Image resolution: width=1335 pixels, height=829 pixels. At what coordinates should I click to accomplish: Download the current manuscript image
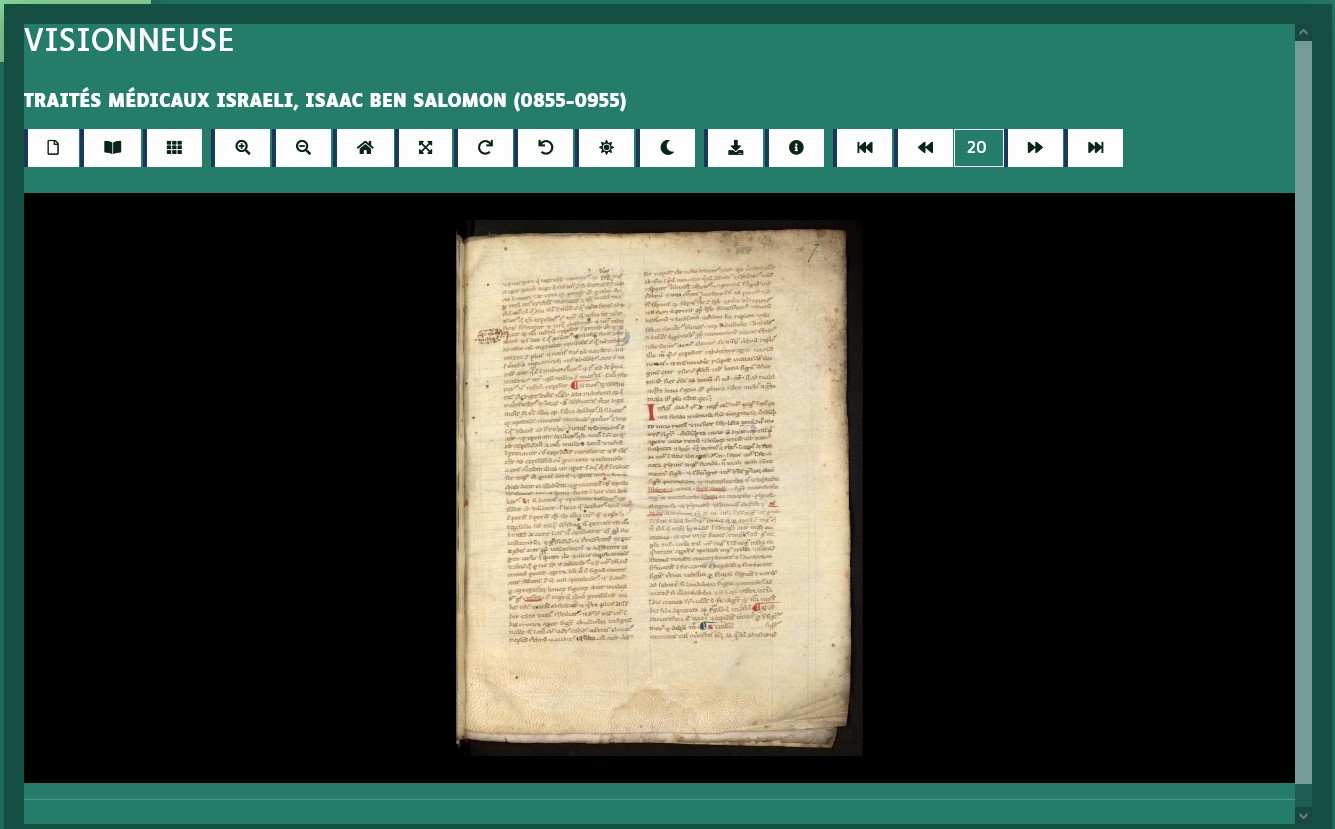[x=735, y=148]
